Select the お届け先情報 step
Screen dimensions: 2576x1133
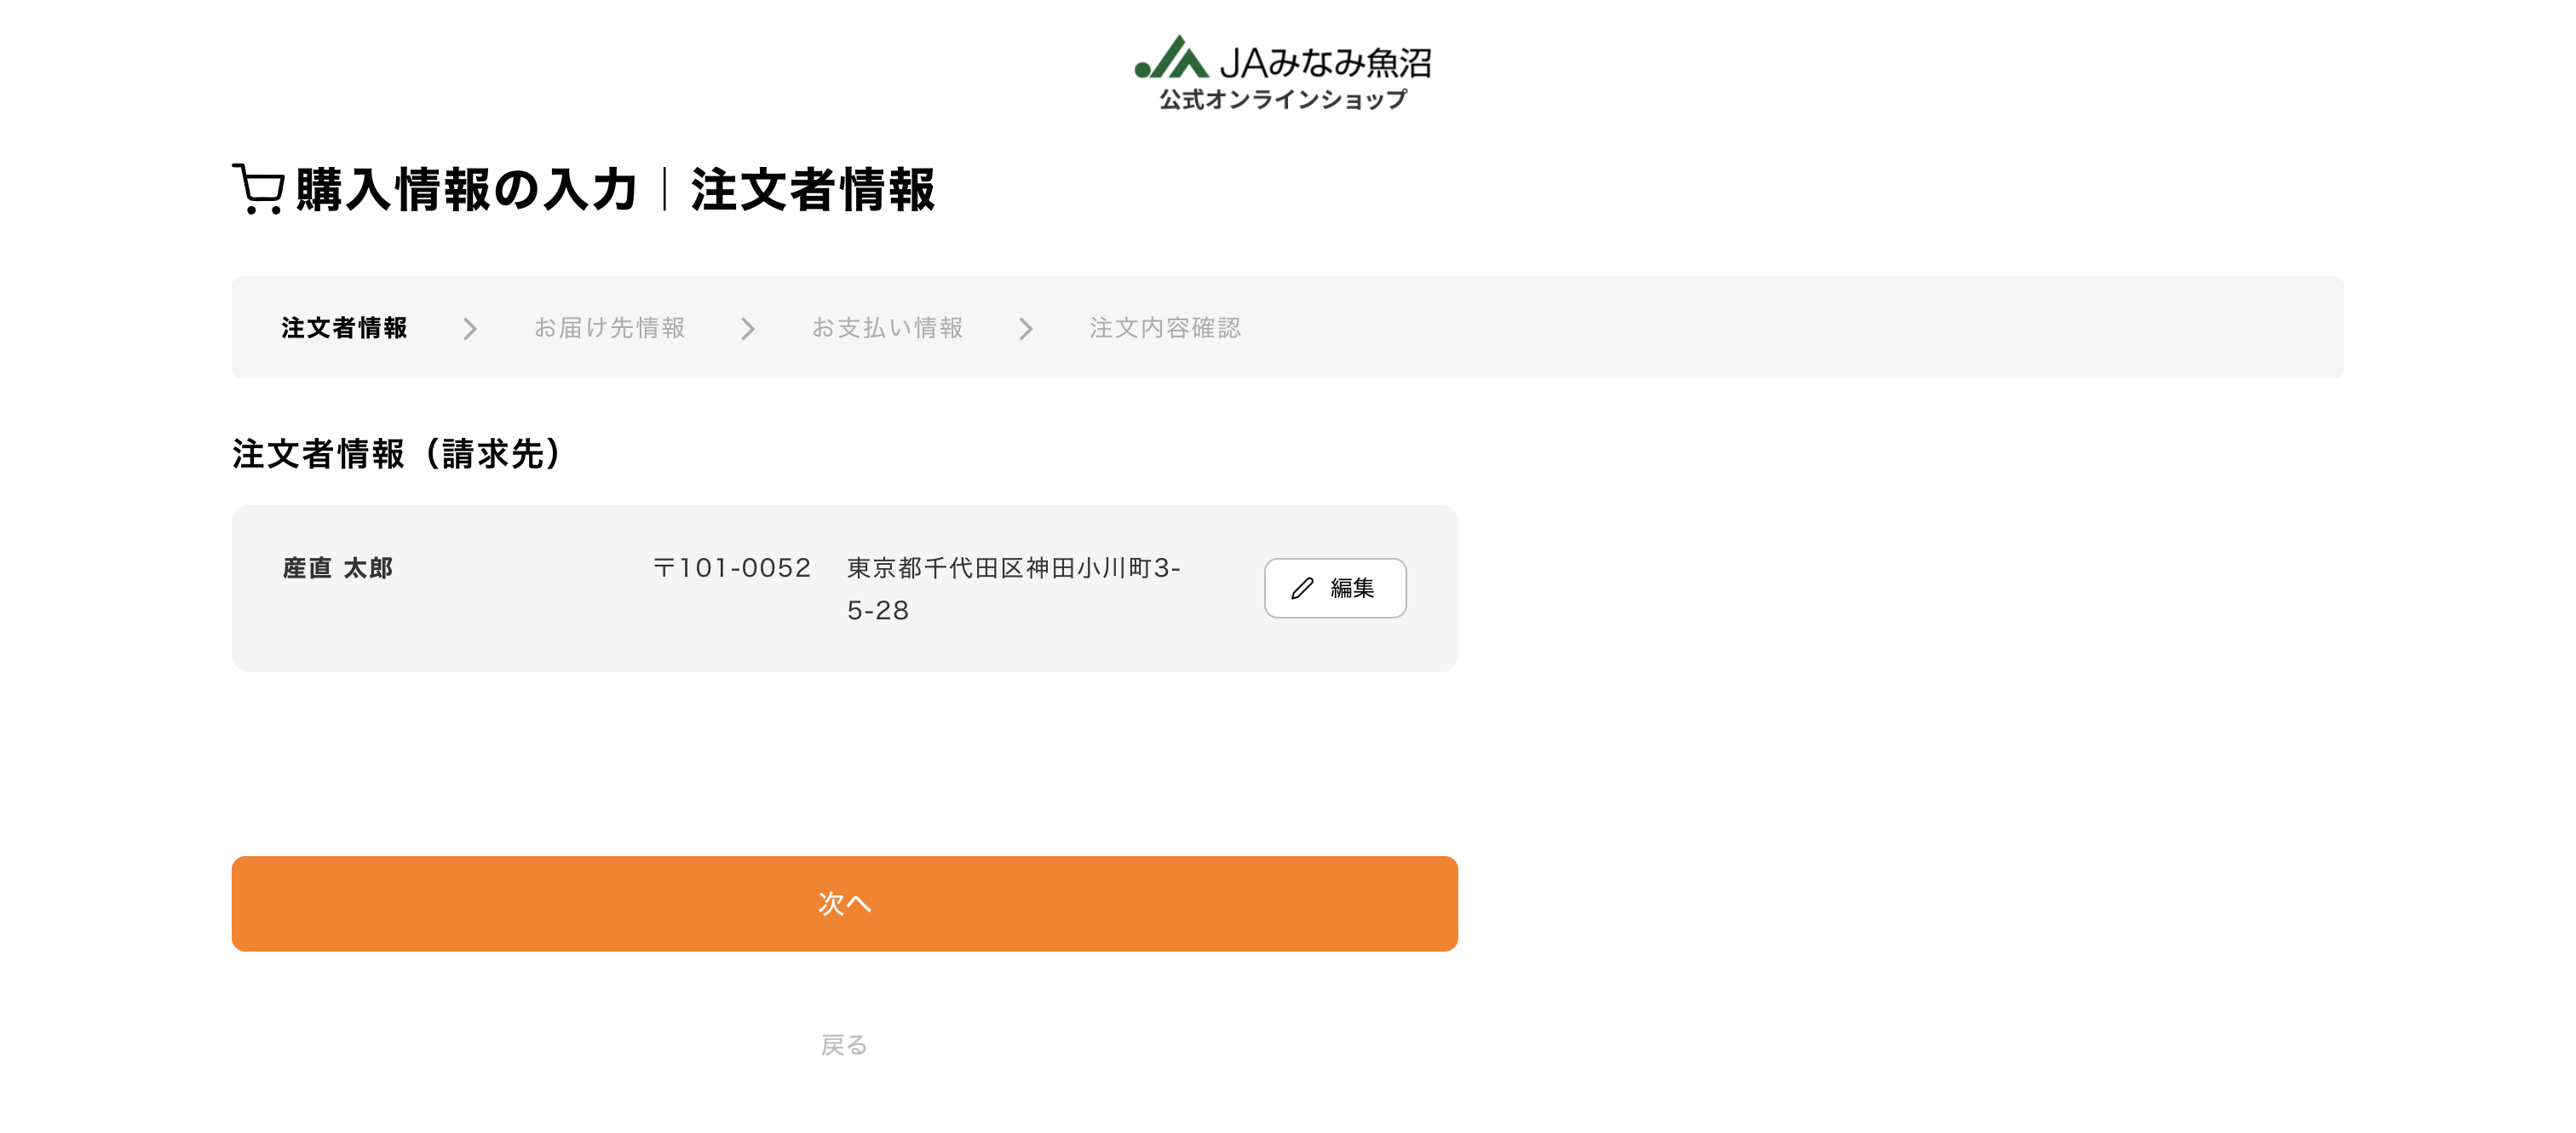click(612, 328)
